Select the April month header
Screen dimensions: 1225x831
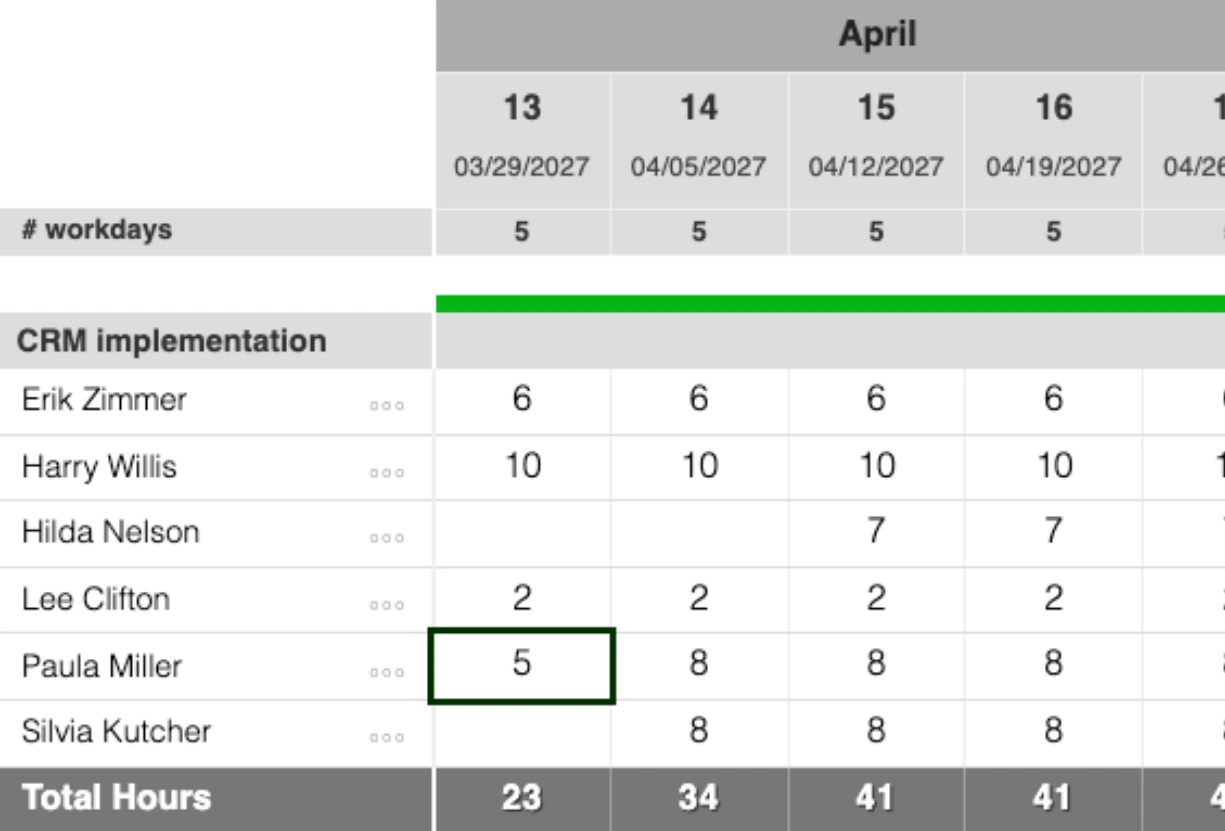click(x=877, y=33)
